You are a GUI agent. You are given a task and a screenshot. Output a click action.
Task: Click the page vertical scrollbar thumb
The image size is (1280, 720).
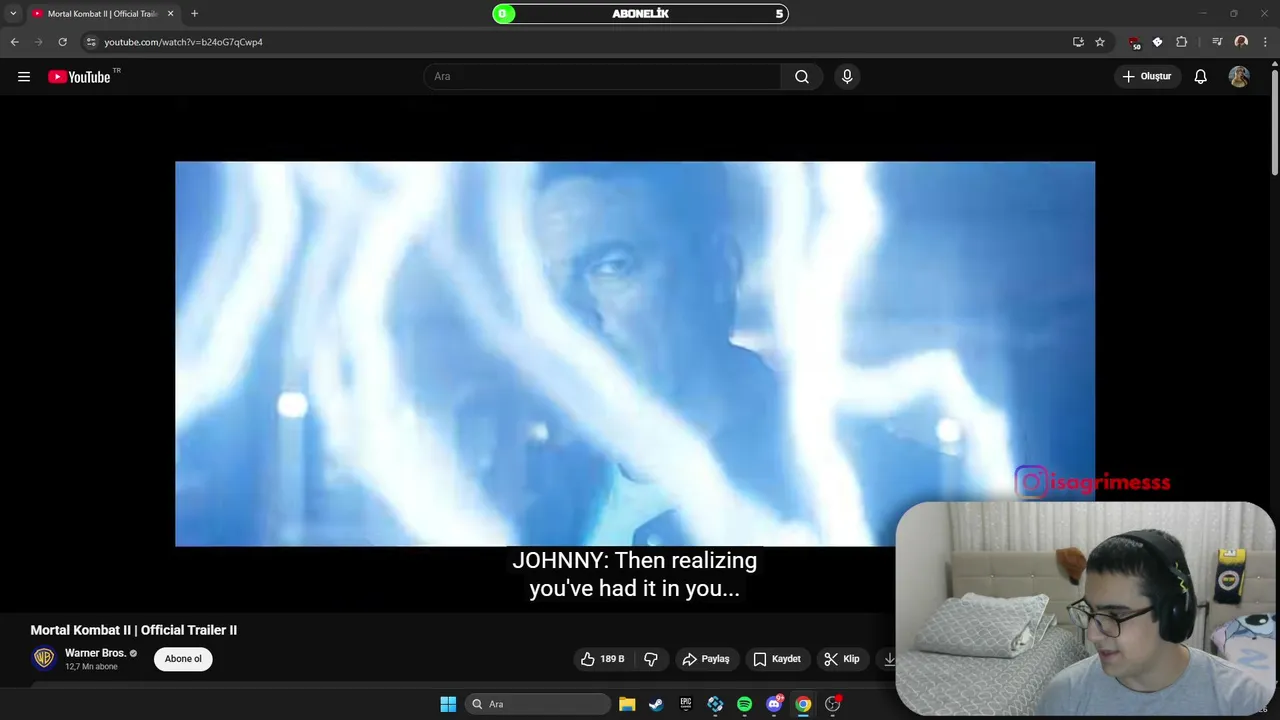click(1274, 120)
